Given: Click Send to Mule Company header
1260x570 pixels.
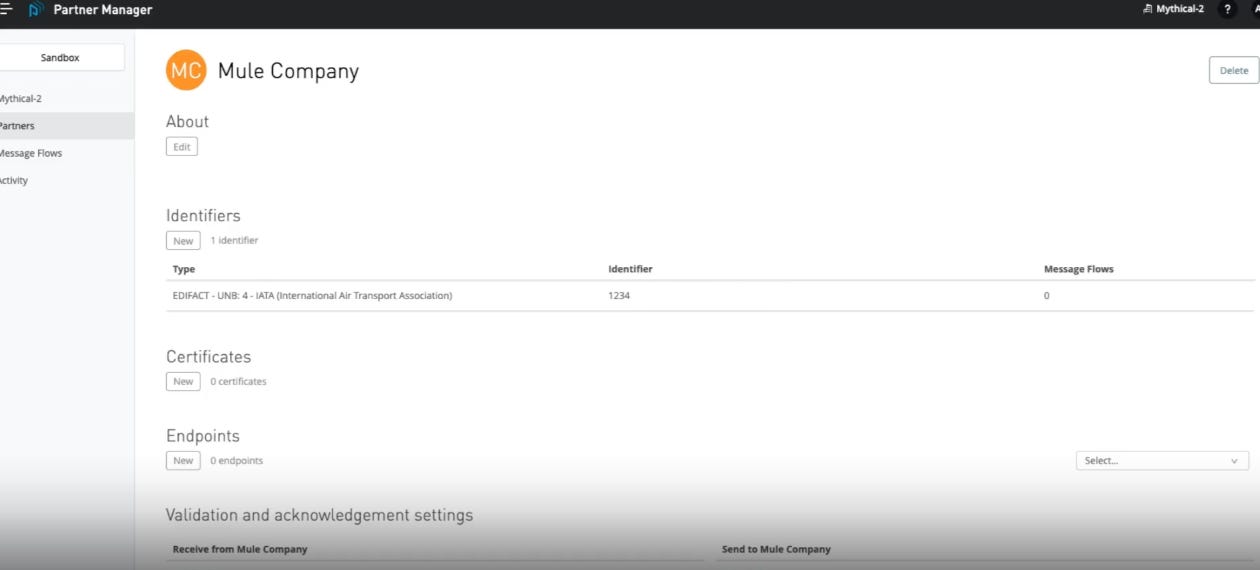Looking at the screenshot, I should tap(776, 549).
